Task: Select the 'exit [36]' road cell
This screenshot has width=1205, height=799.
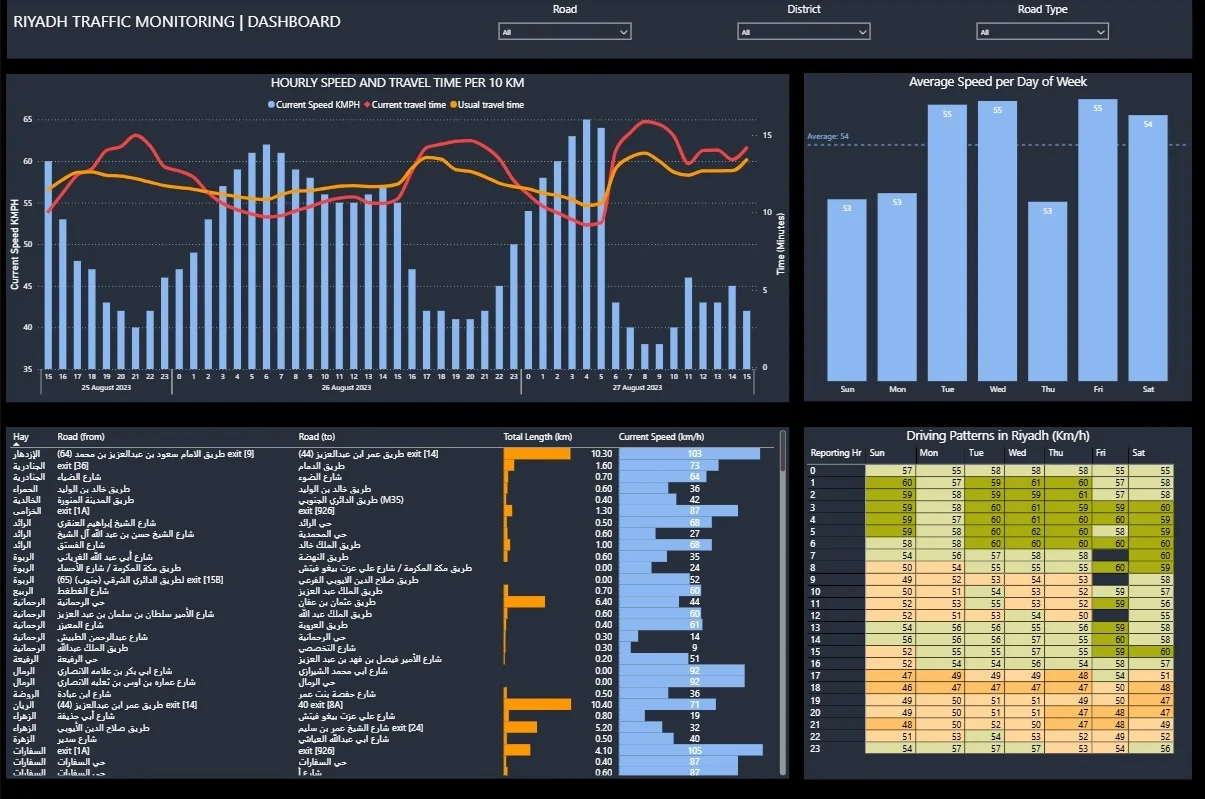Action: point(74,465)
